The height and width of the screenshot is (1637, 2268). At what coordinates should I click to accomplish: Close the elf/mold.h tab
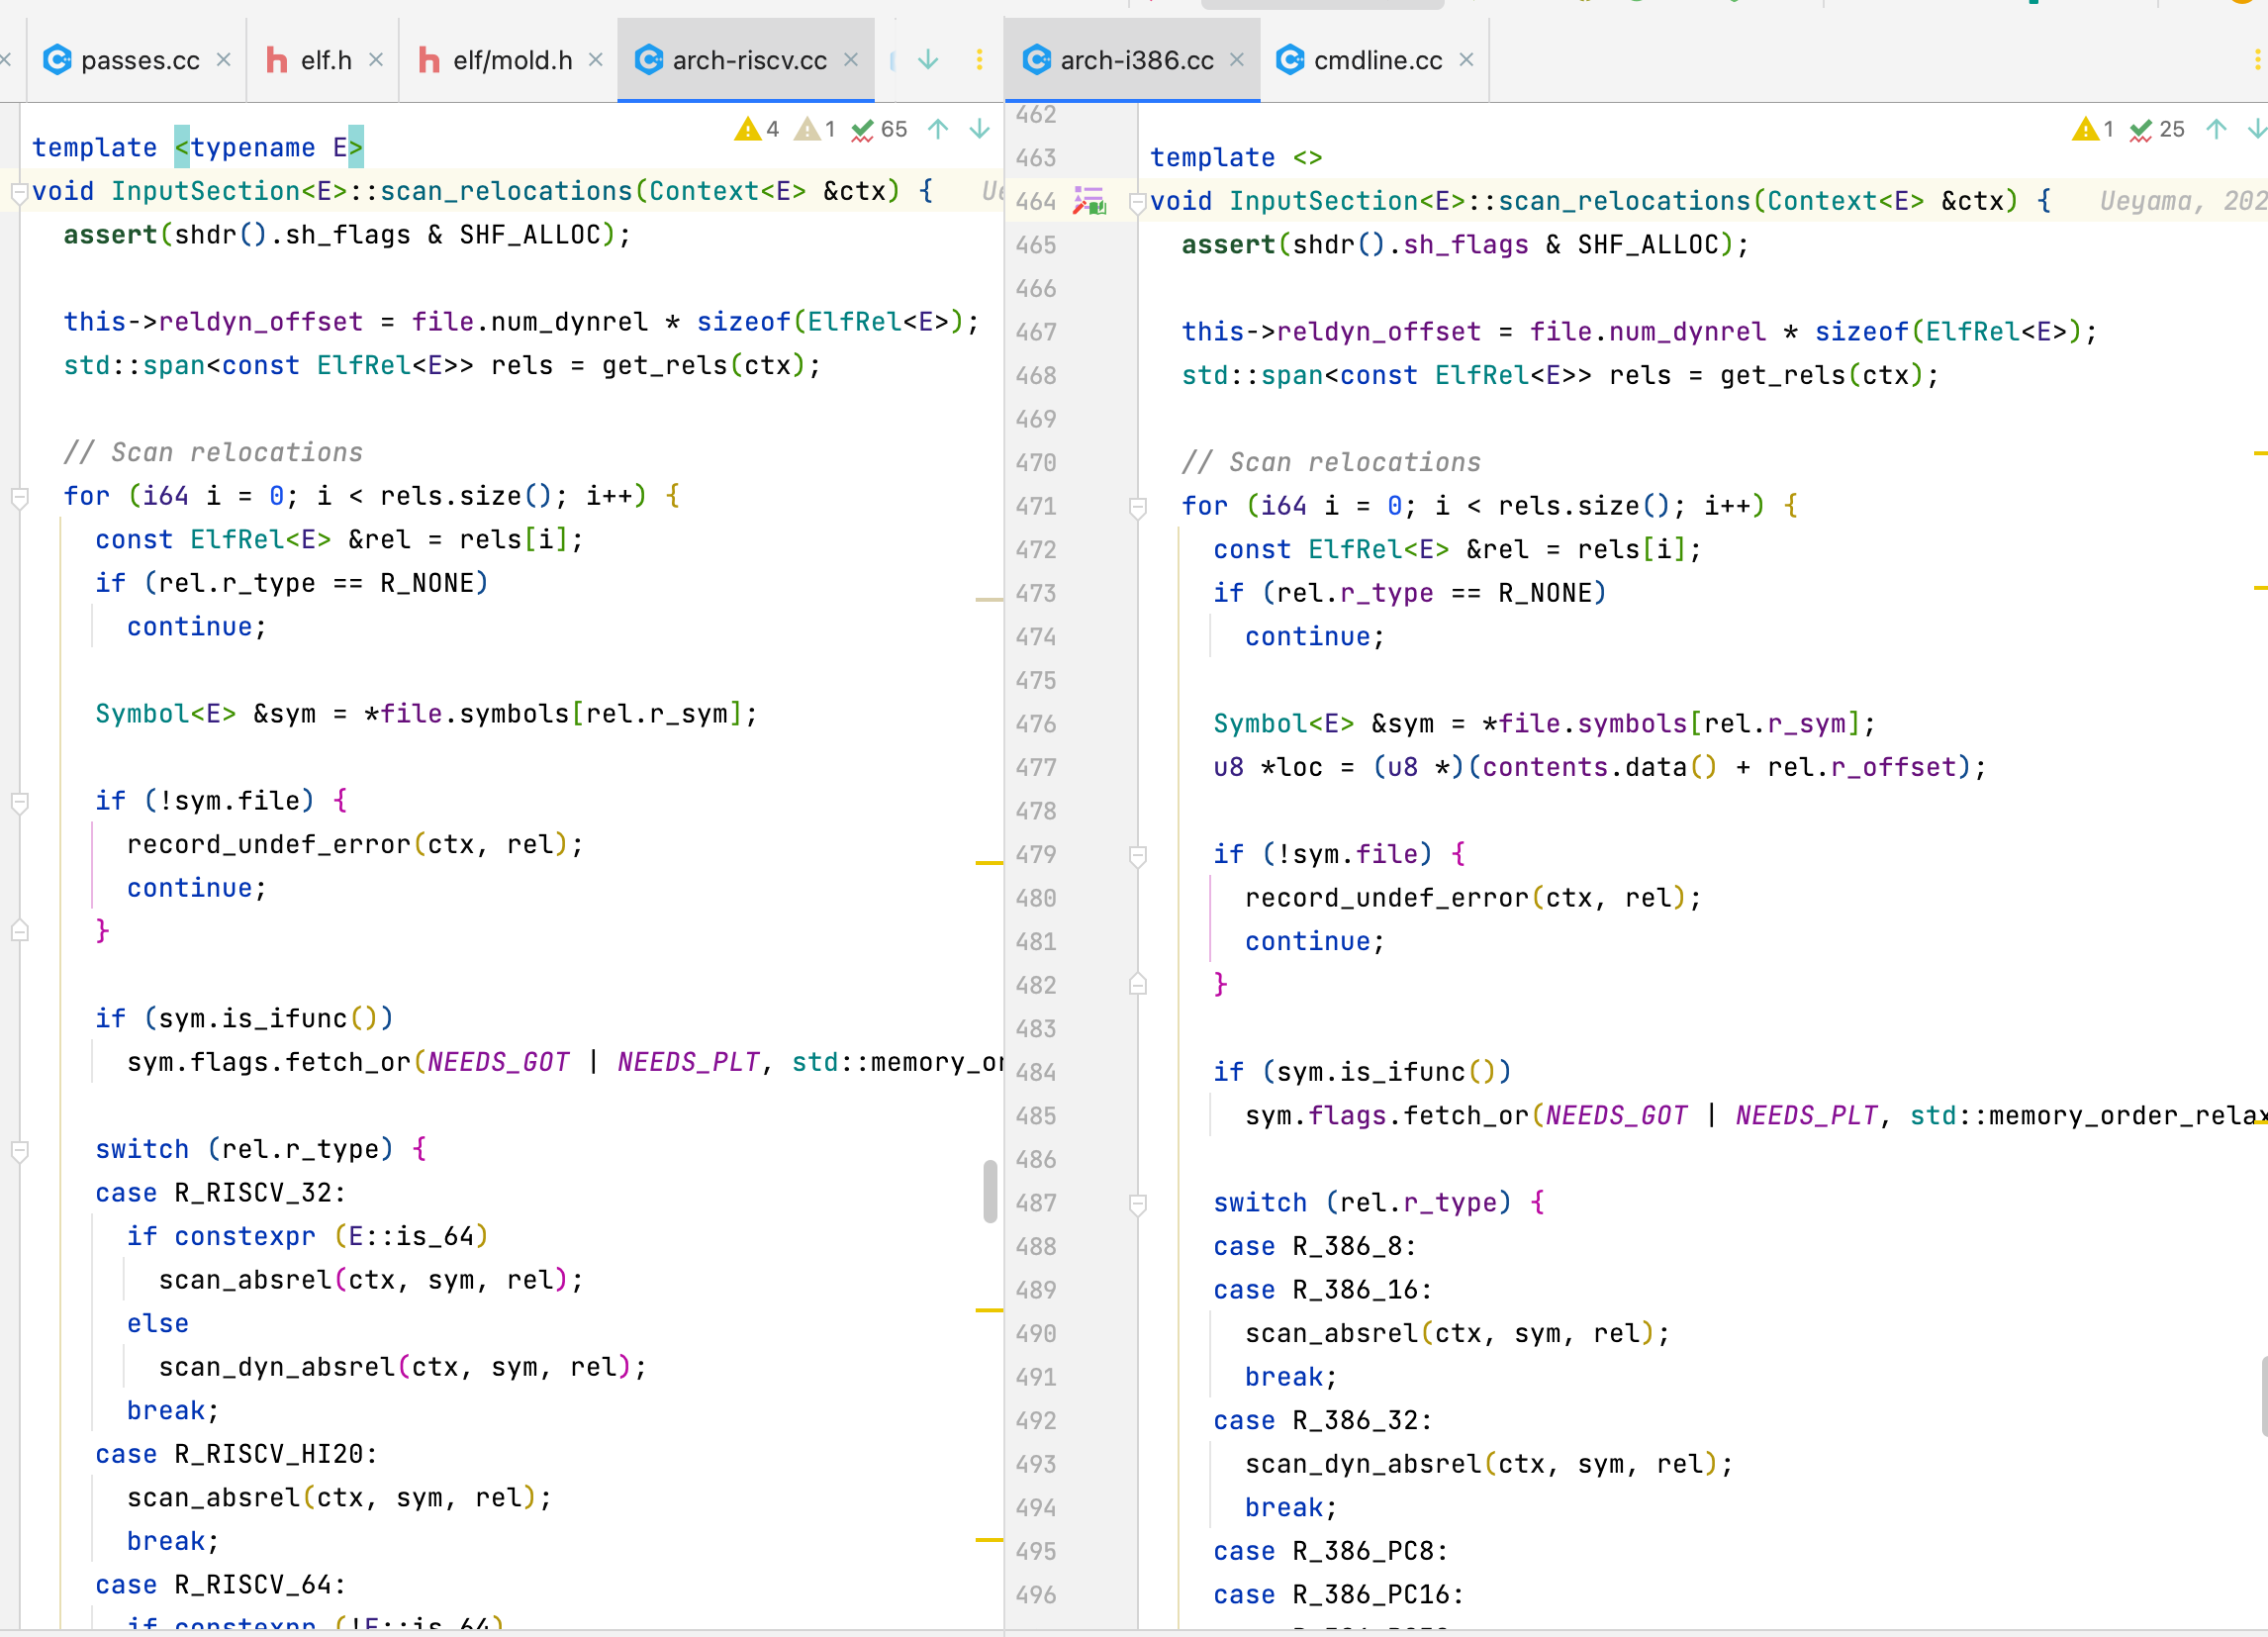coord(596,60)
